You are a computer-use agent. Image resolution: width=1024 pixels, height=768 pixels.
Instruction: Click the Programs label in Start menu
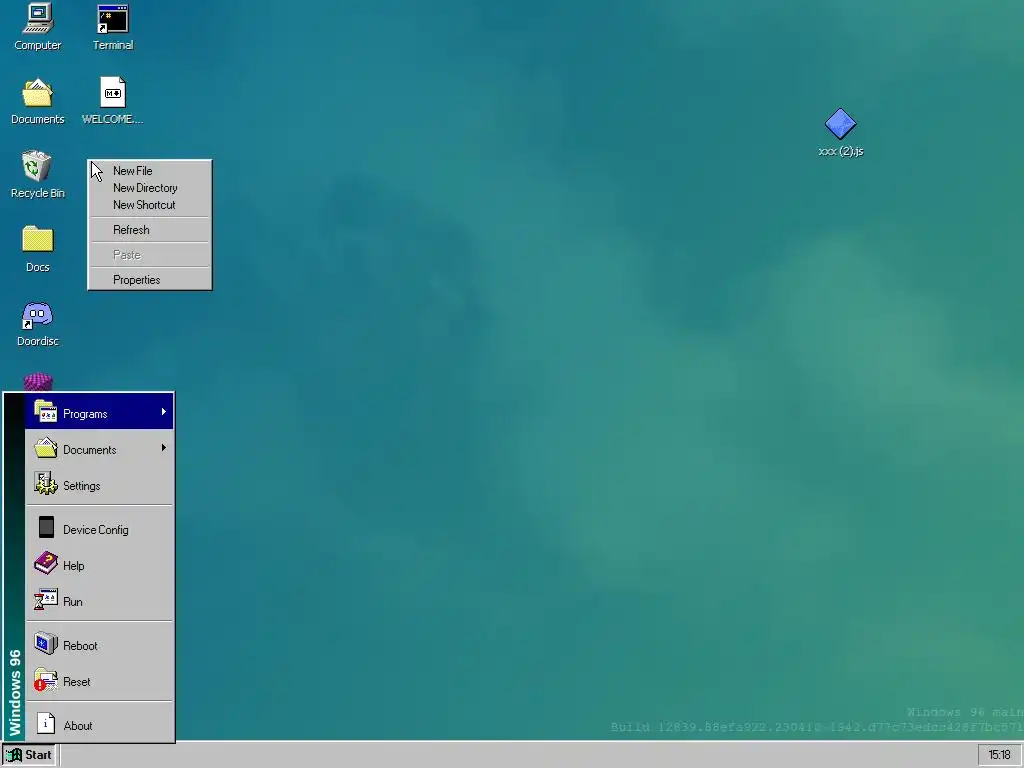(x=86, y=414)
